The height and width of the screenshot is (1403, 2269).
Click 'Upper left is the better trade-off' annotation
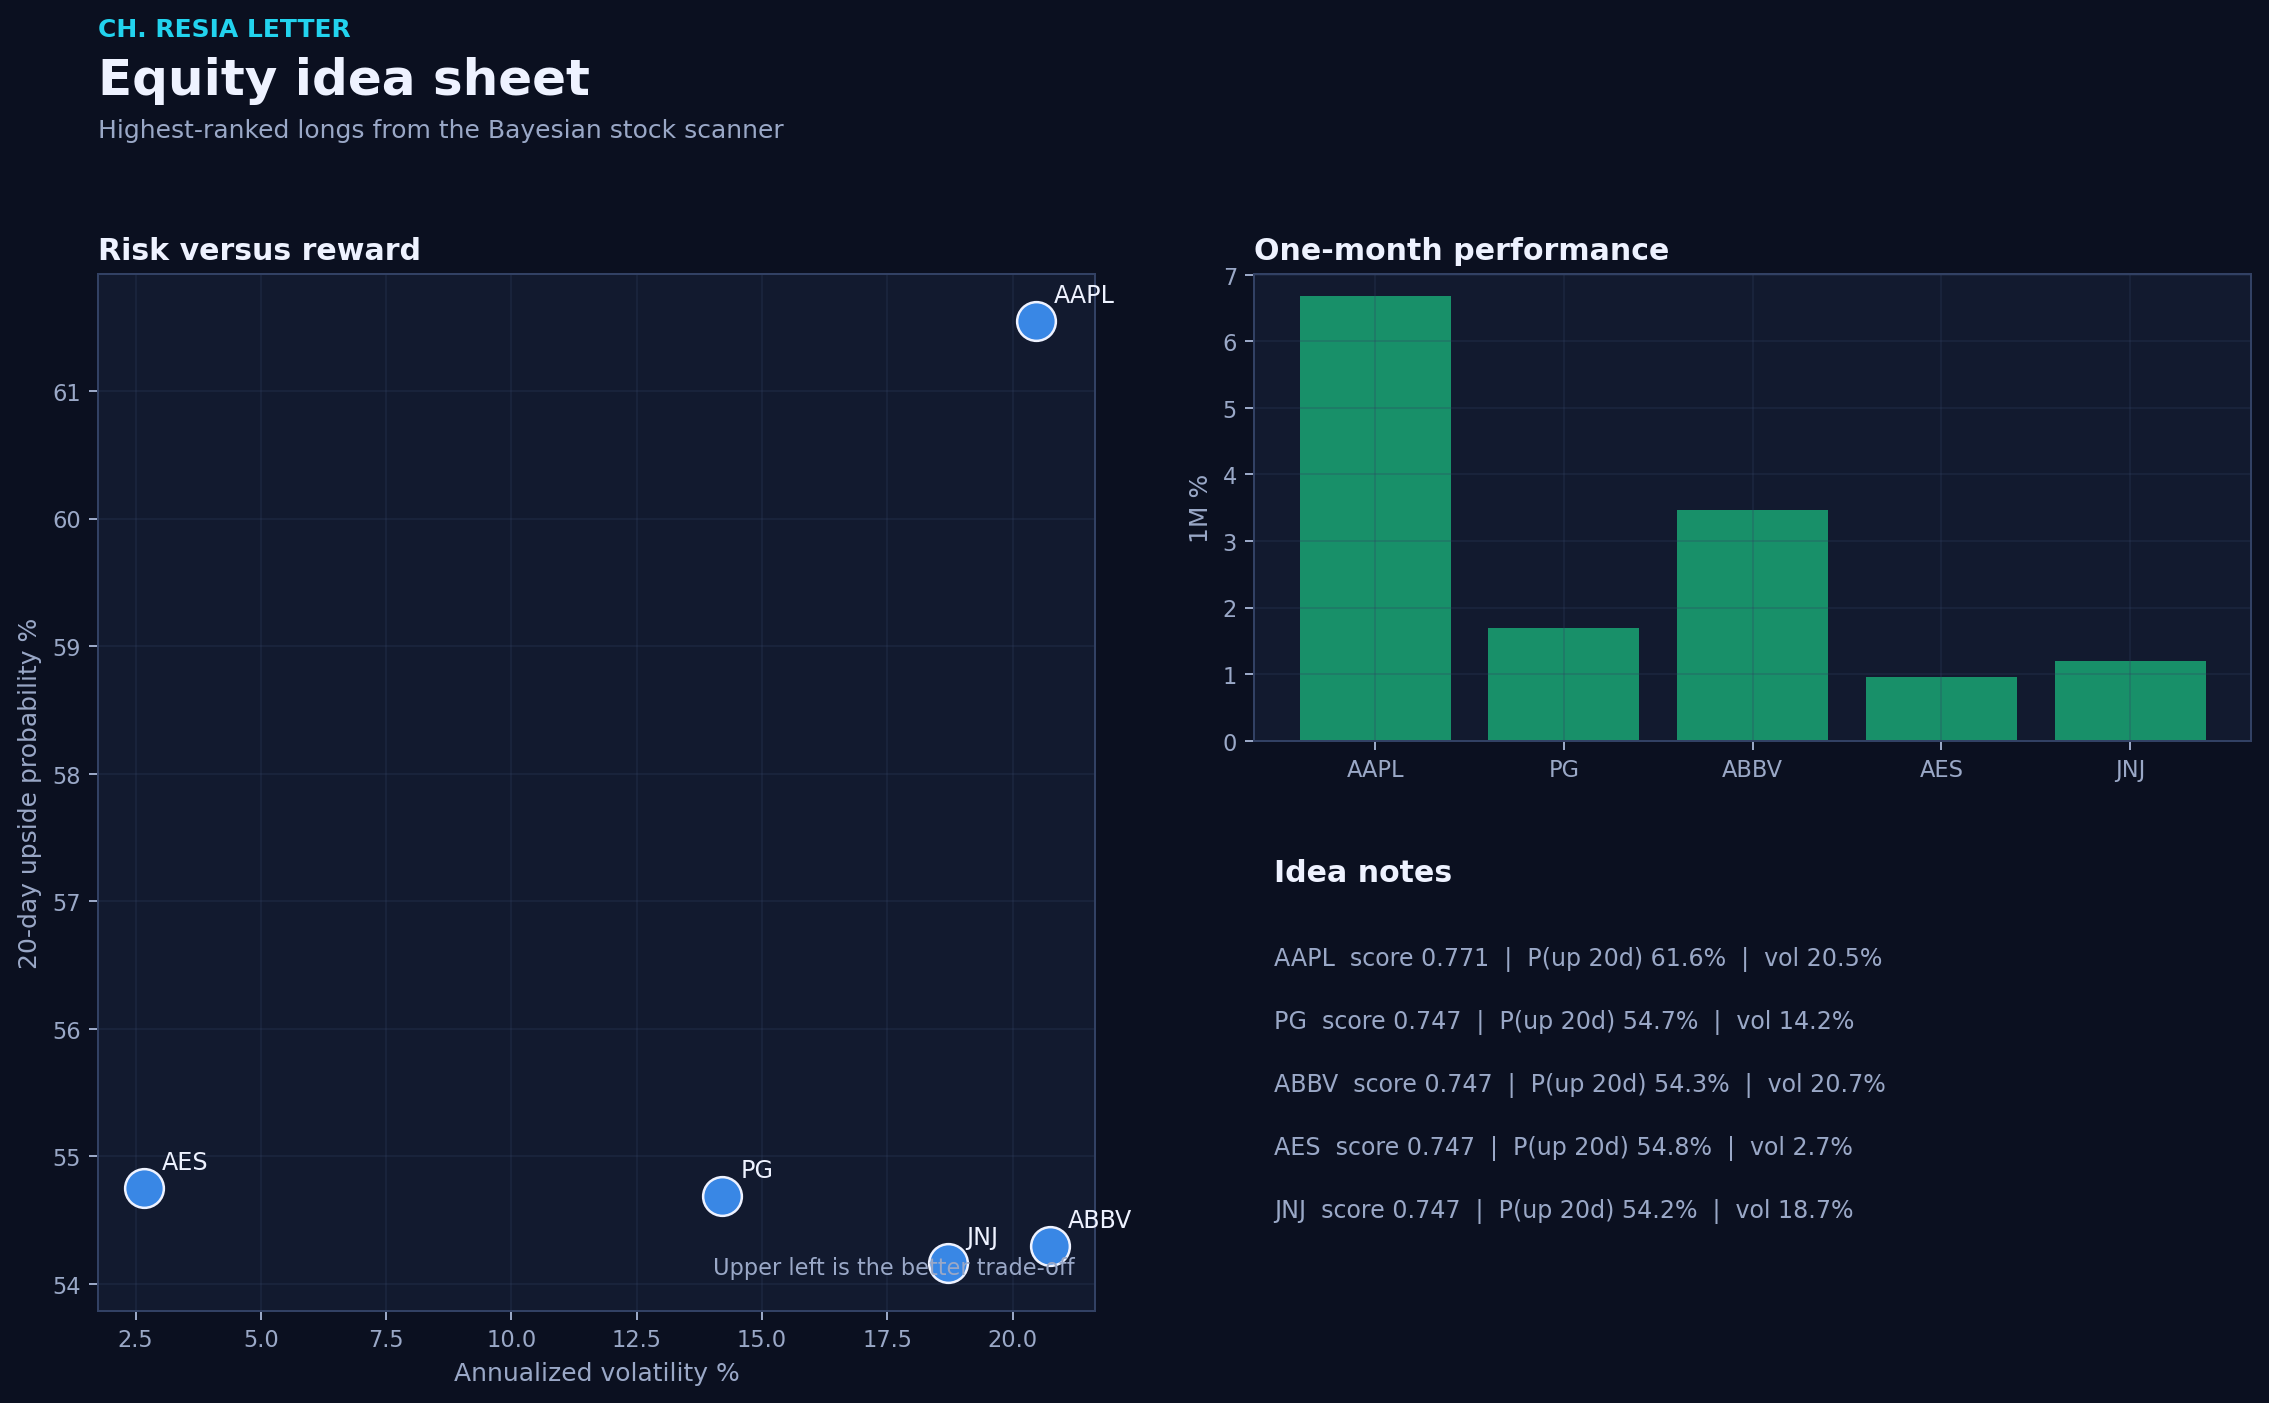click(893, 1268)
